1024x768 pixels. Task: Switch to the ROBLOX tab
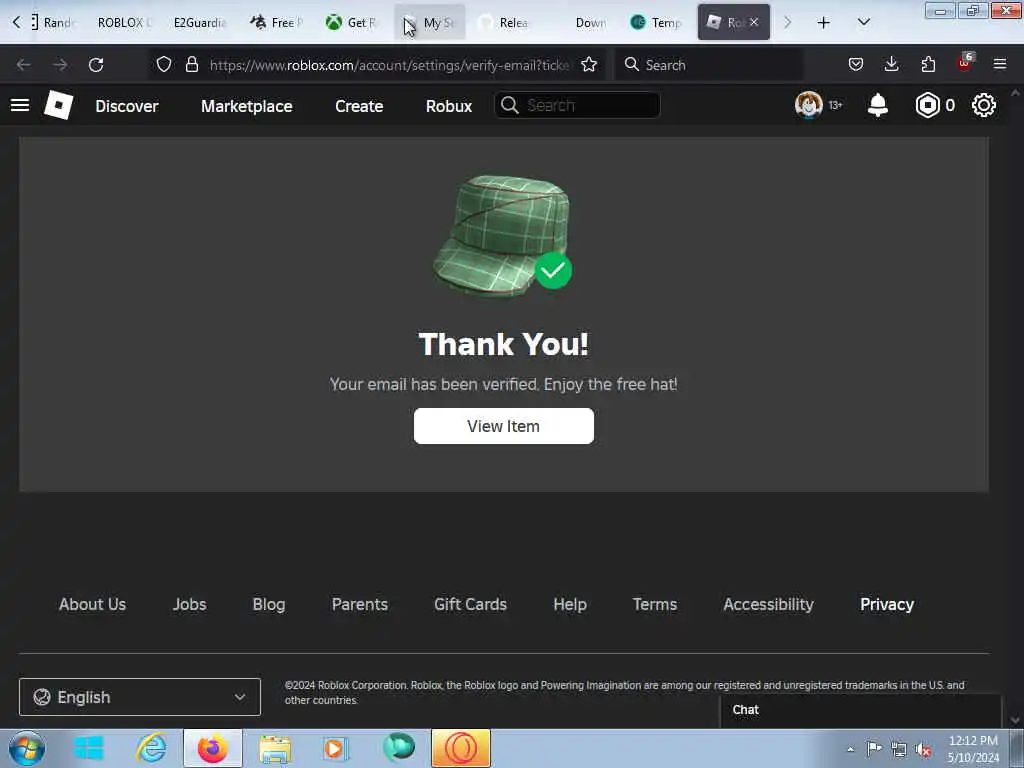(124, 23)
